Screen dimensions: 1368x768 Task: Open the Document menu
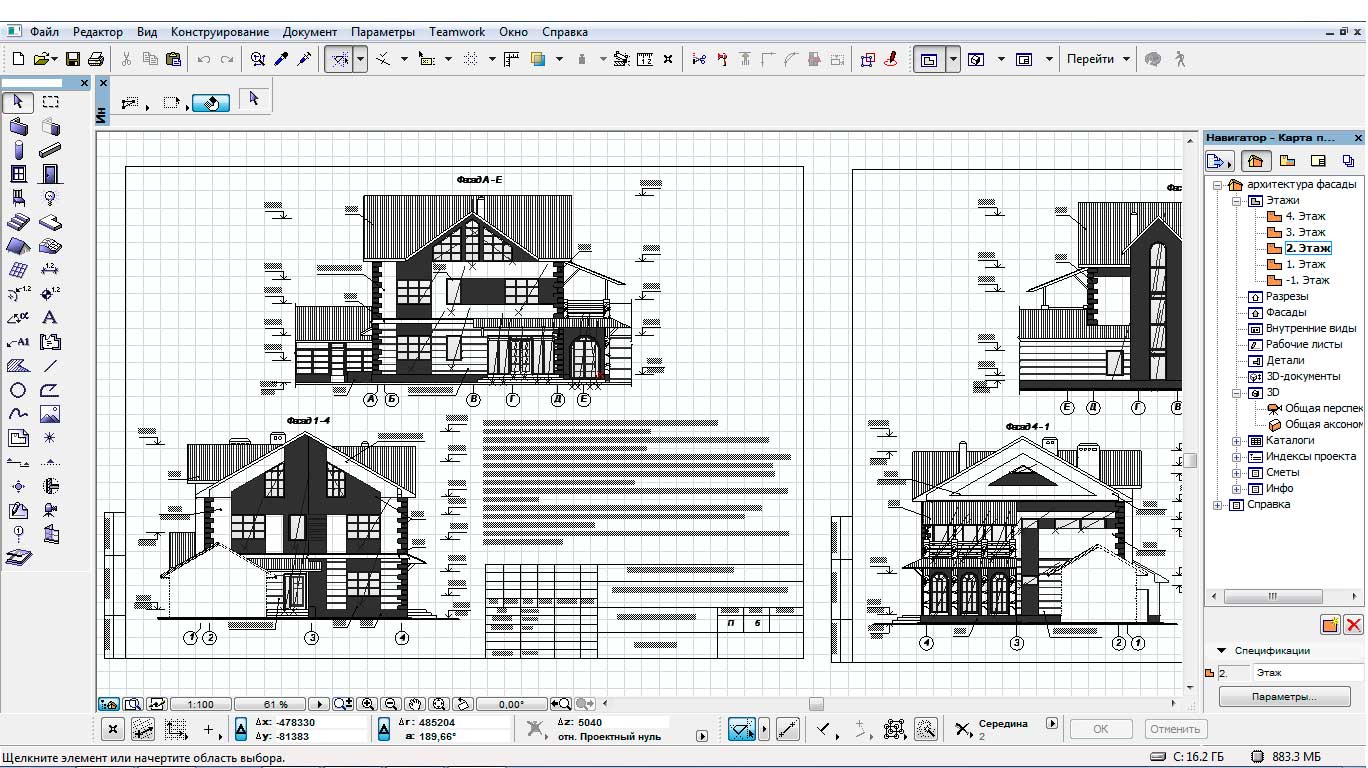310,32
